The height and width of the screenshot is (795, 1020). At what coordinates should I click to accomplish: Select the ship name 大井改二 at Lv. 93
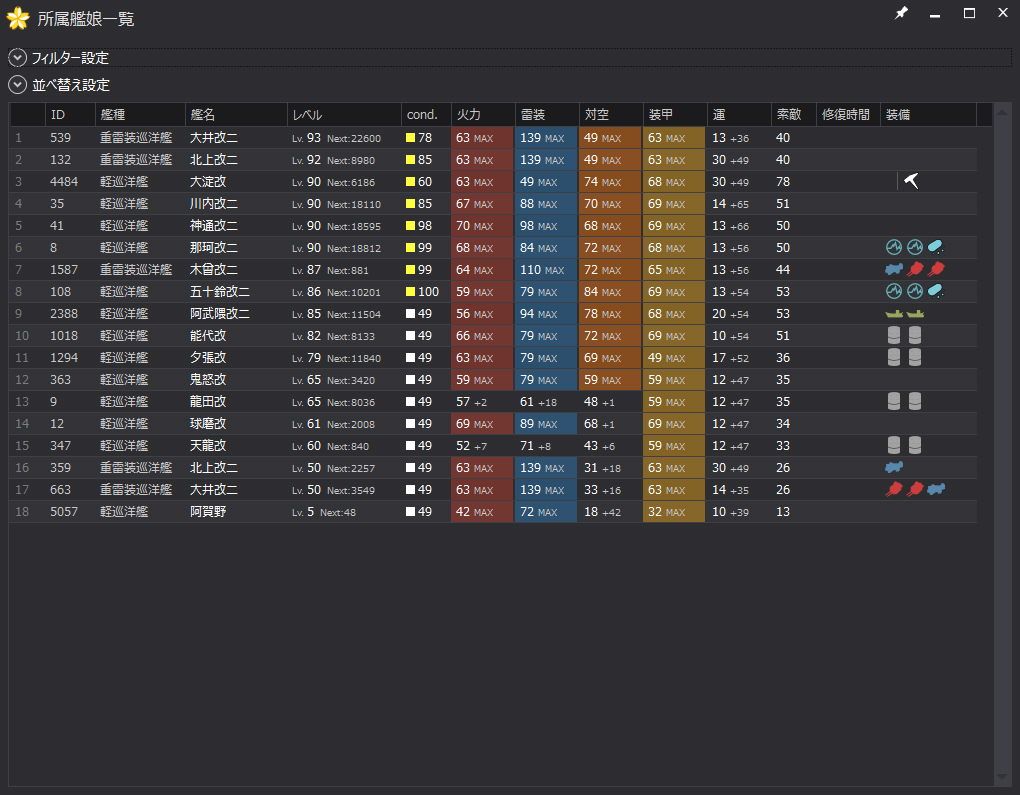click(x=213, y=138)
